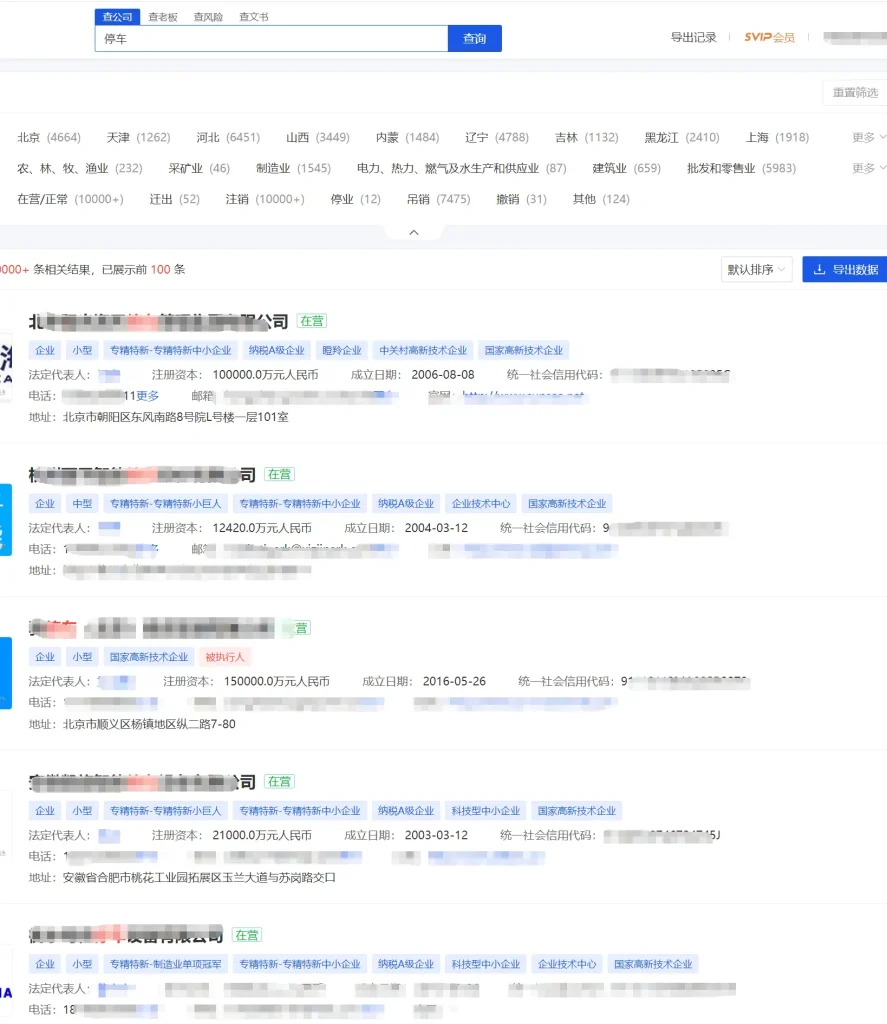Click into the search box containing 停车
This screenshot has width=887, height=1024.
pos(270,39)
